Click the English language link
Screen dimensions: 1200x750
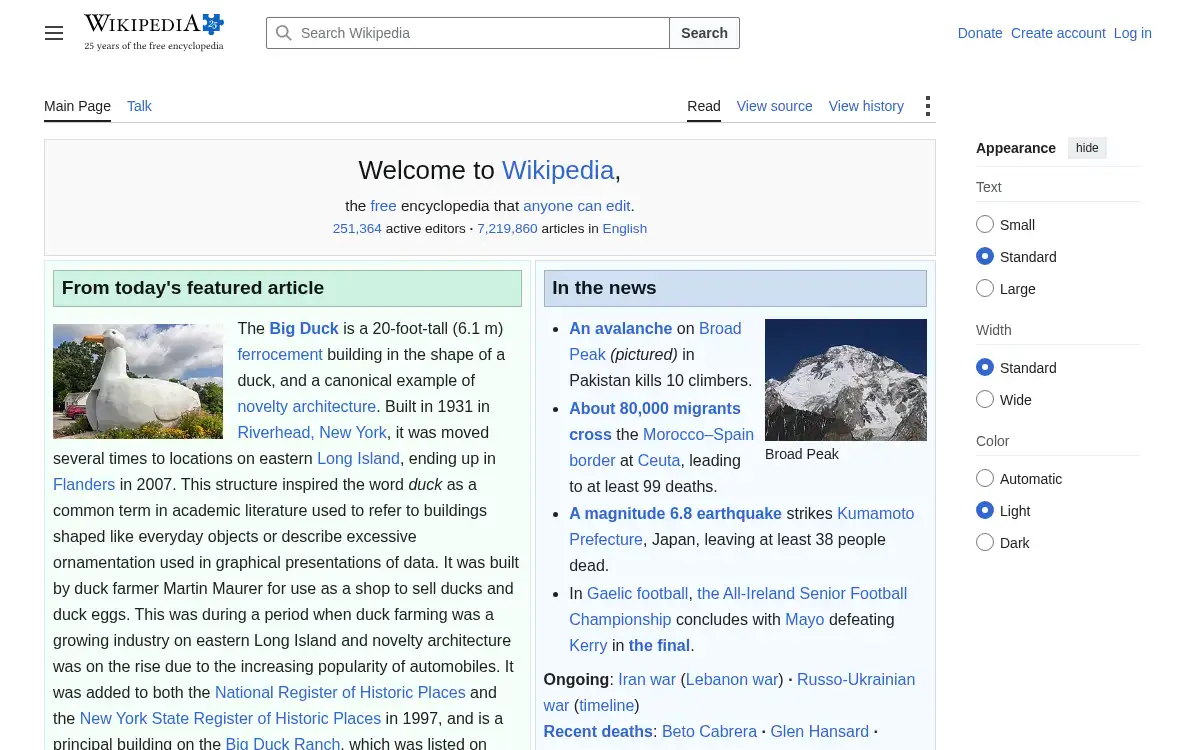pos(625,228)
